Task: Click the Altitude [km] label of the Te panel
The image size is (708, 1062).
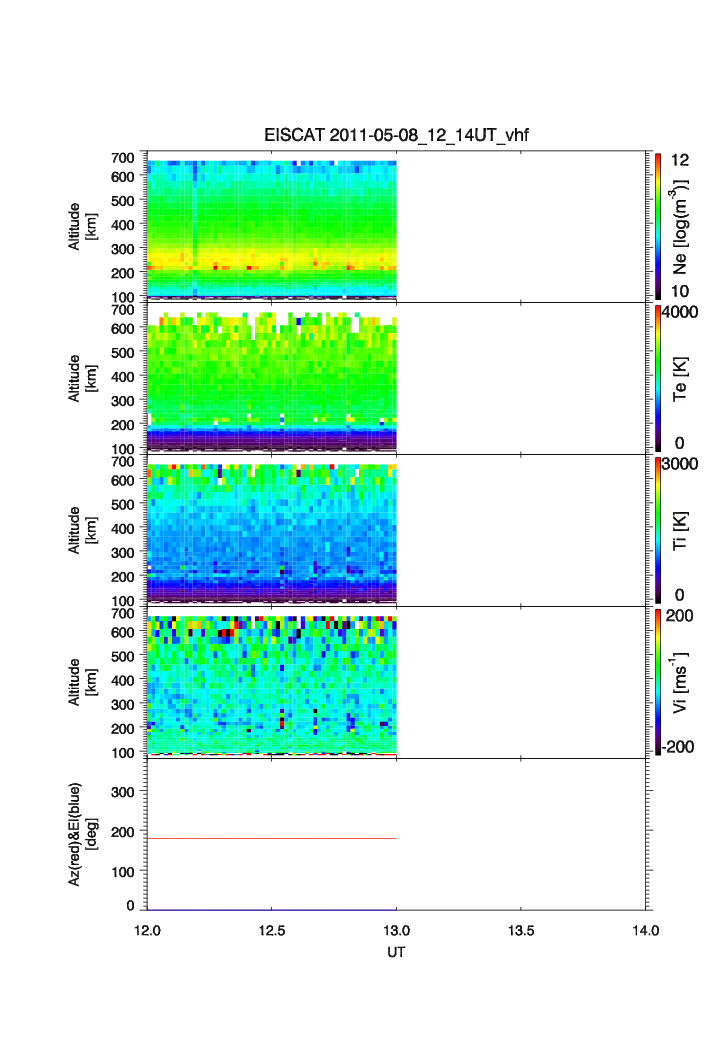Action: (x=82, y=379)
